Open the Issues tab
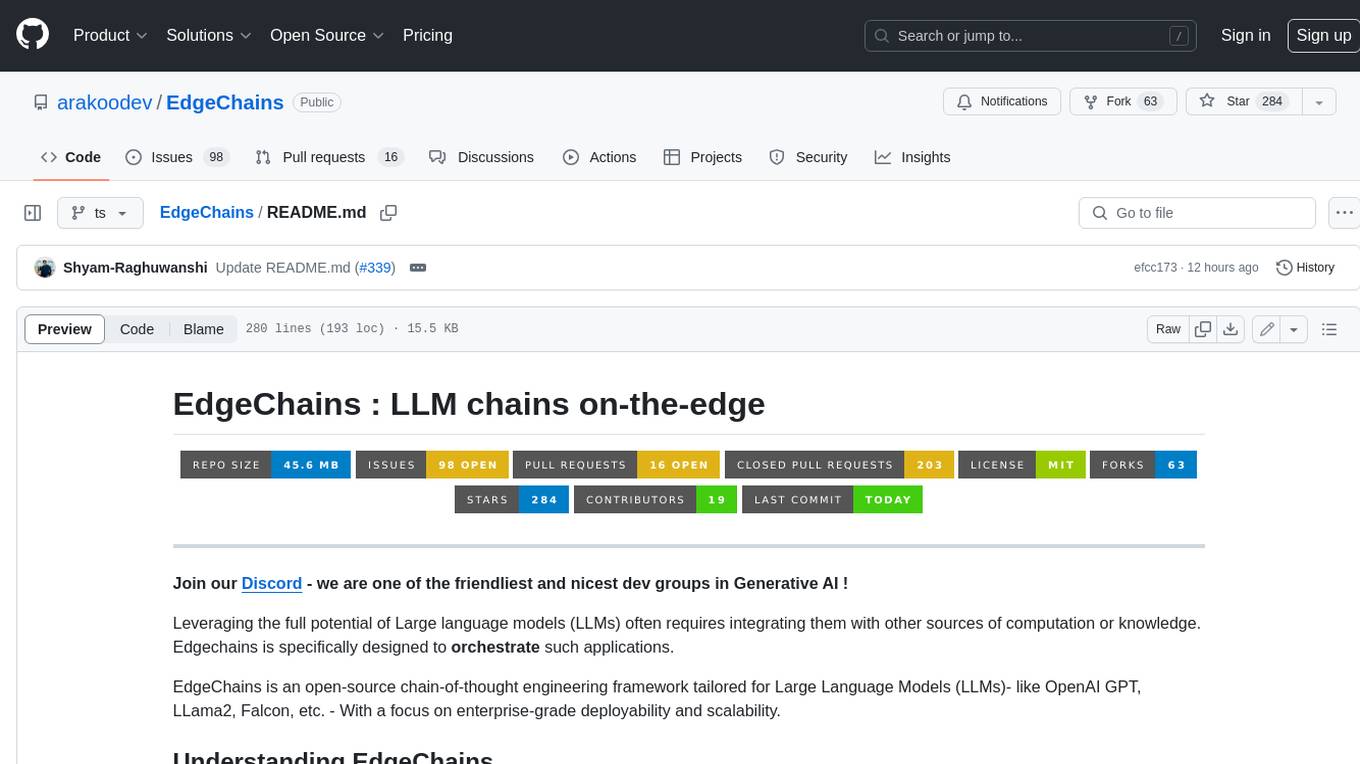The image size is (1360, 764). point(176,157)
